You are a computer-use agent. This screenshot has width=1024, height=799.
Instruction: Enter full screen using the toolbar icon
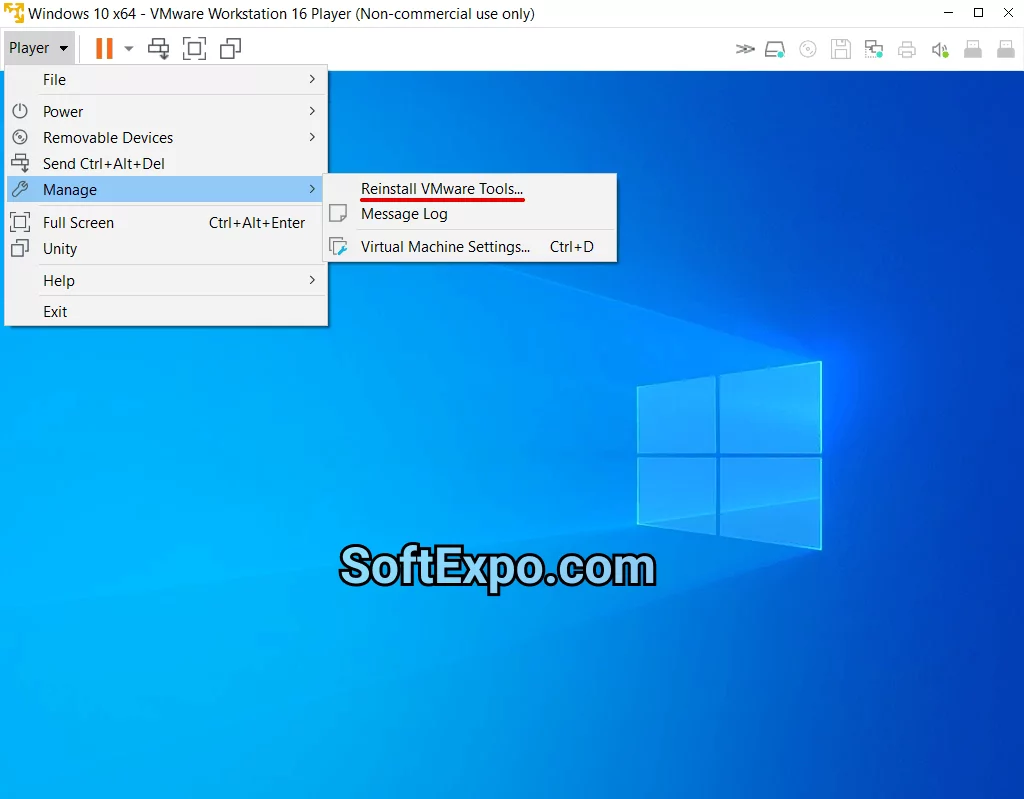tap(194, 48)
